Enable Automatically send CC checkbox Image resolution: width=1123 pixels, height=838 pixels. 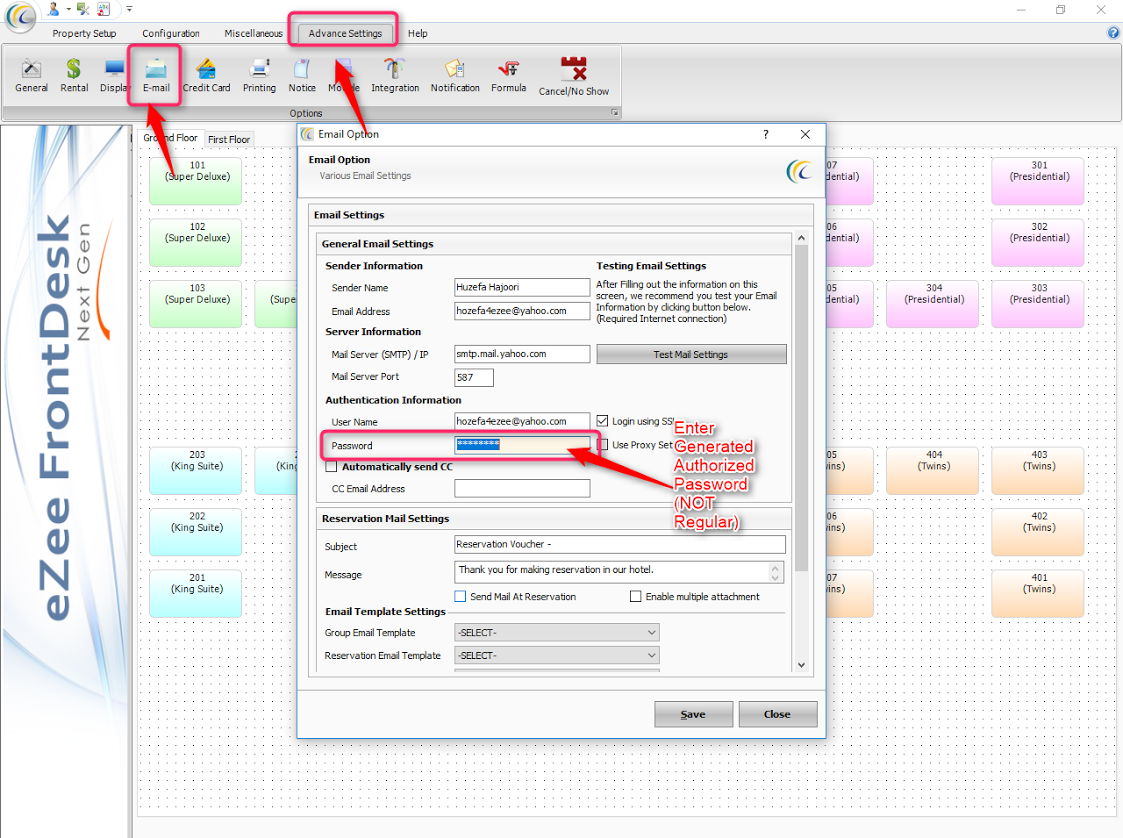331,466
